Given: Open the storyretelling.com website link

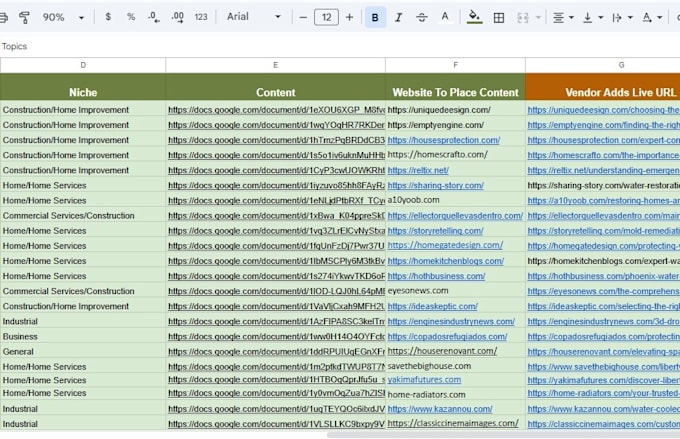Looking at the screenshot, I should point(435,231).
